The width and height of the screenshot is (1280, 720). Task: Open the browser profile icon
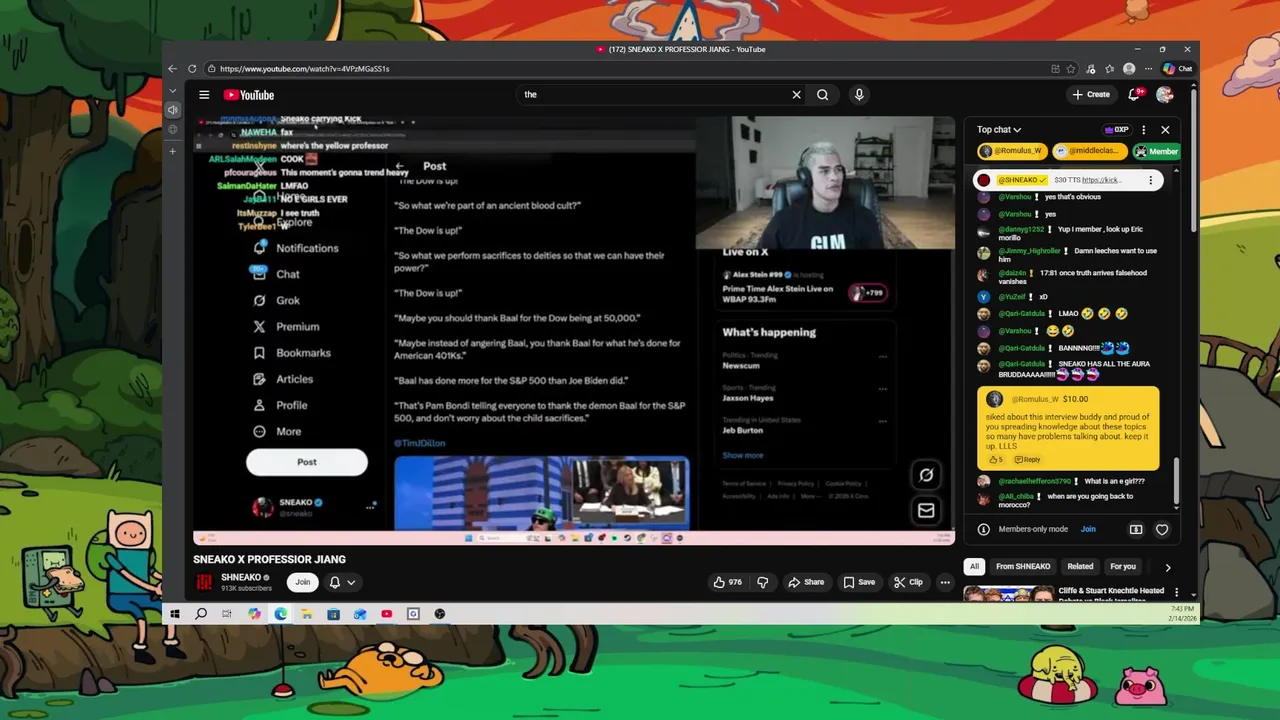(x=1129, y=69)
